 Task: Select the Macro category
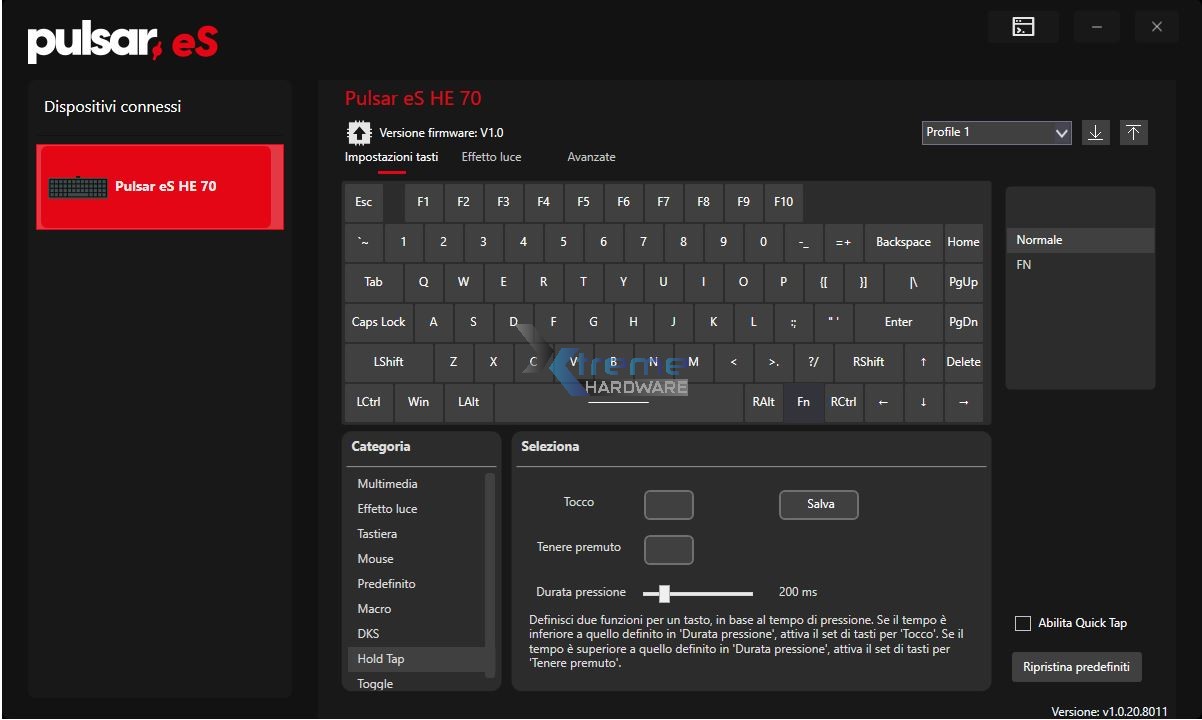373,608
